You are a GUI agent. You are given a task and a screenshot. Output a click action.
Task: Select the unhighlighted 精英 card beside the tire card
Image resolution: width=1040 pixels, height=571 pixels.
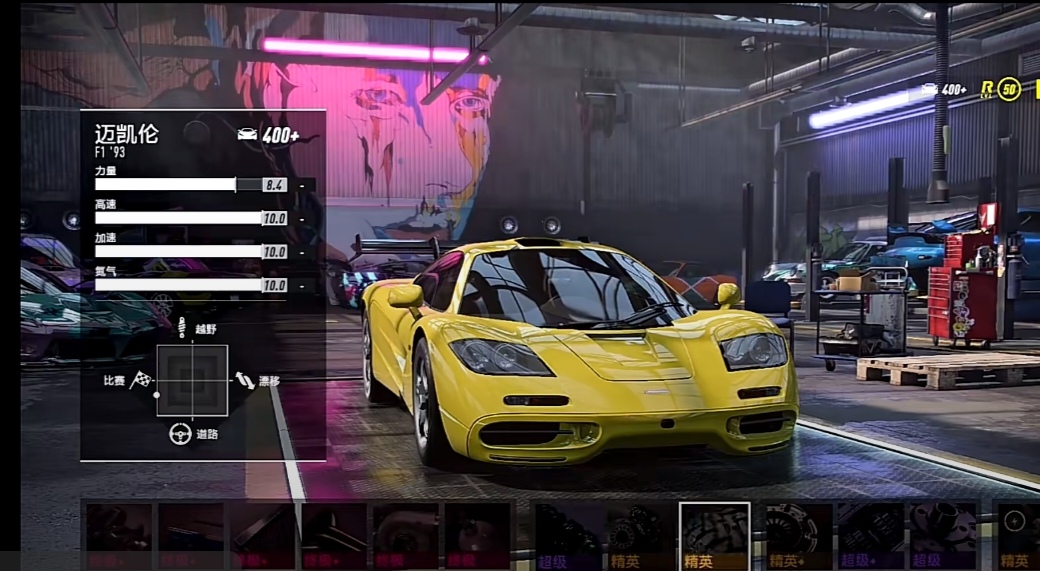tap(640, 536)
